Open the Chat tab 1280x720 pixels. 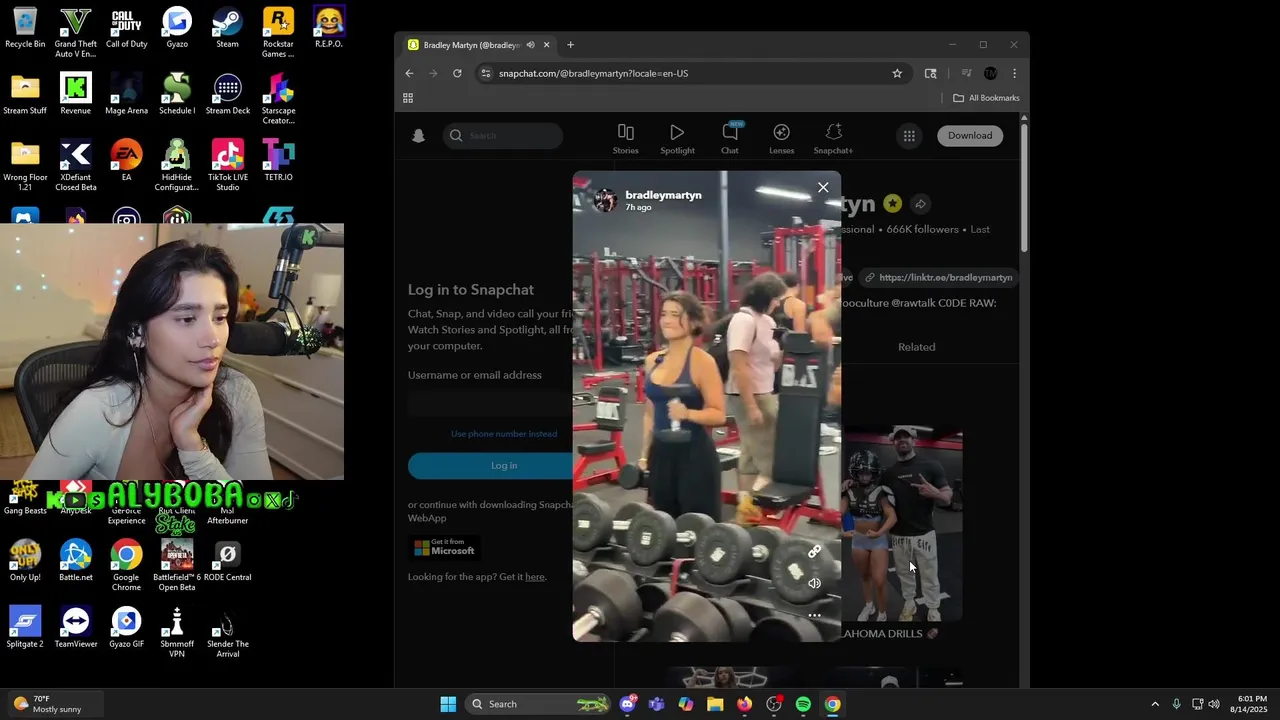[730, 139]
